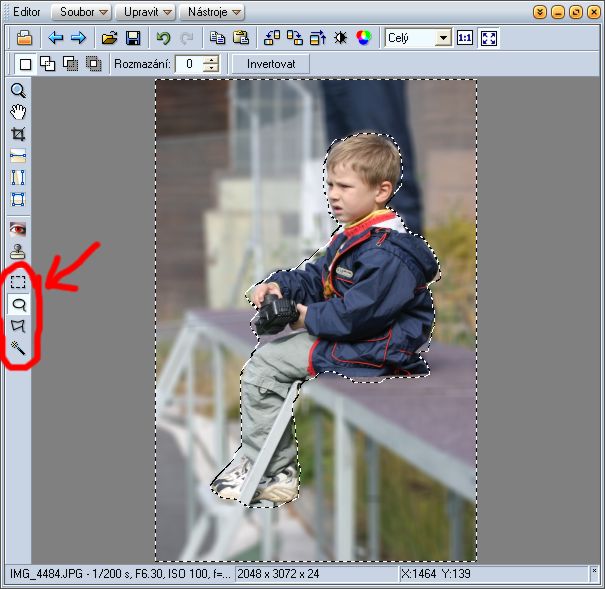Open the Upravit menu
This screenshot has height=589, width=605.
click(145, 12)
